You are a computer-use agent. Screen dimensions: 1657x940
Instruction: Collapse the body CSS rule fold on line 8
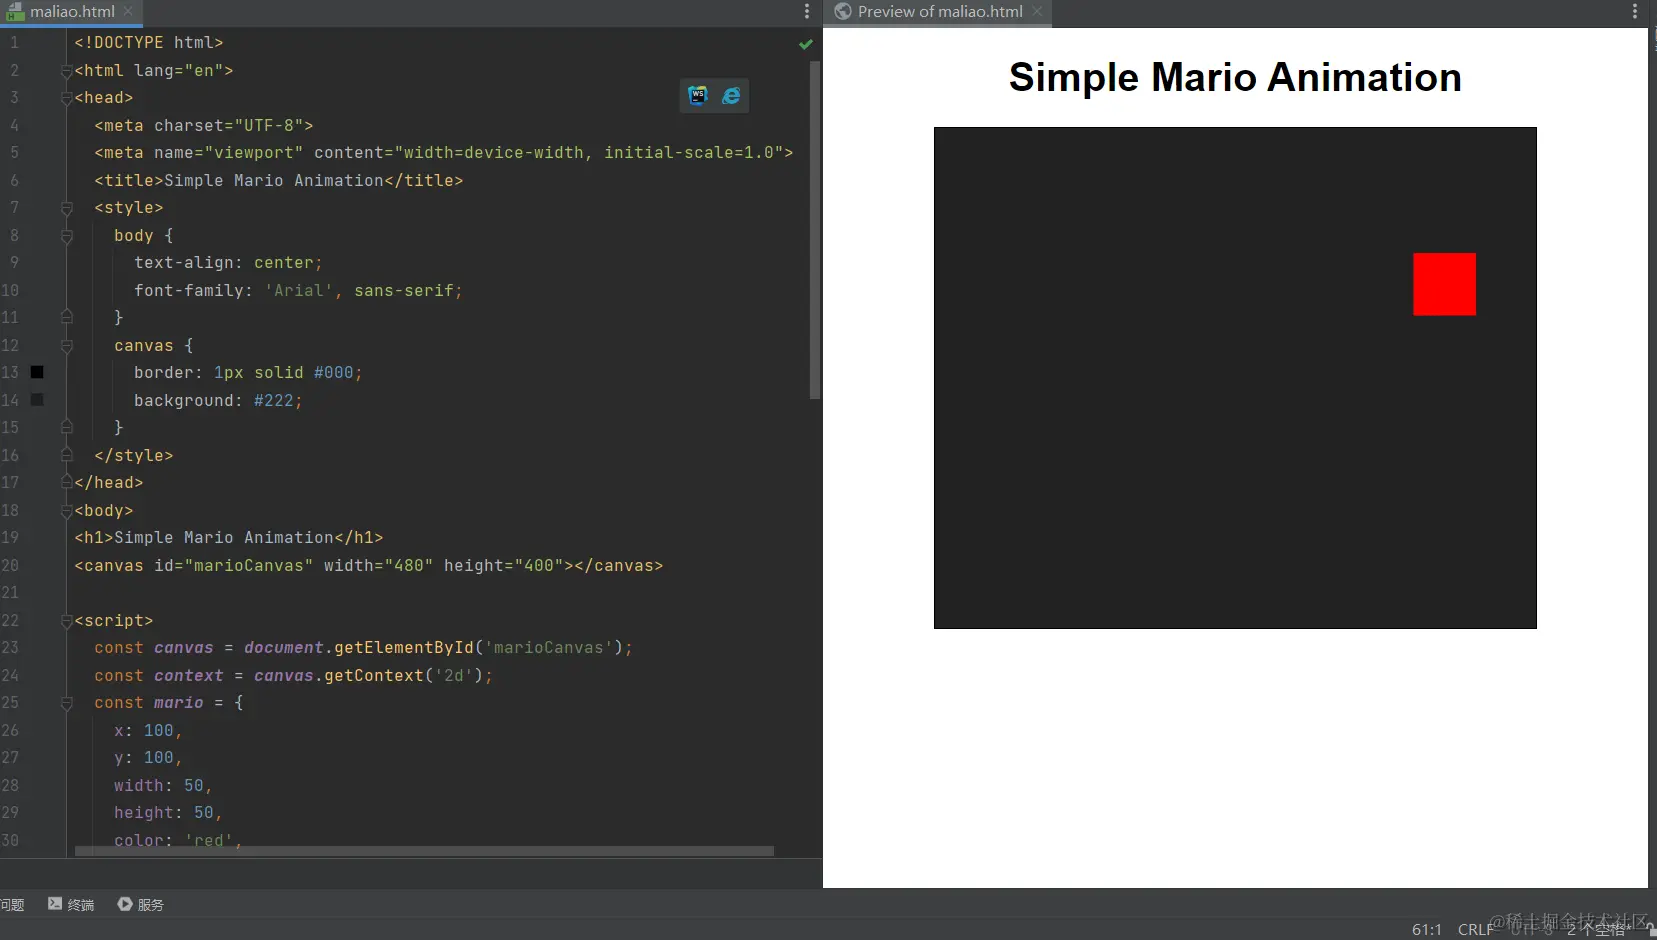point(66,236)
